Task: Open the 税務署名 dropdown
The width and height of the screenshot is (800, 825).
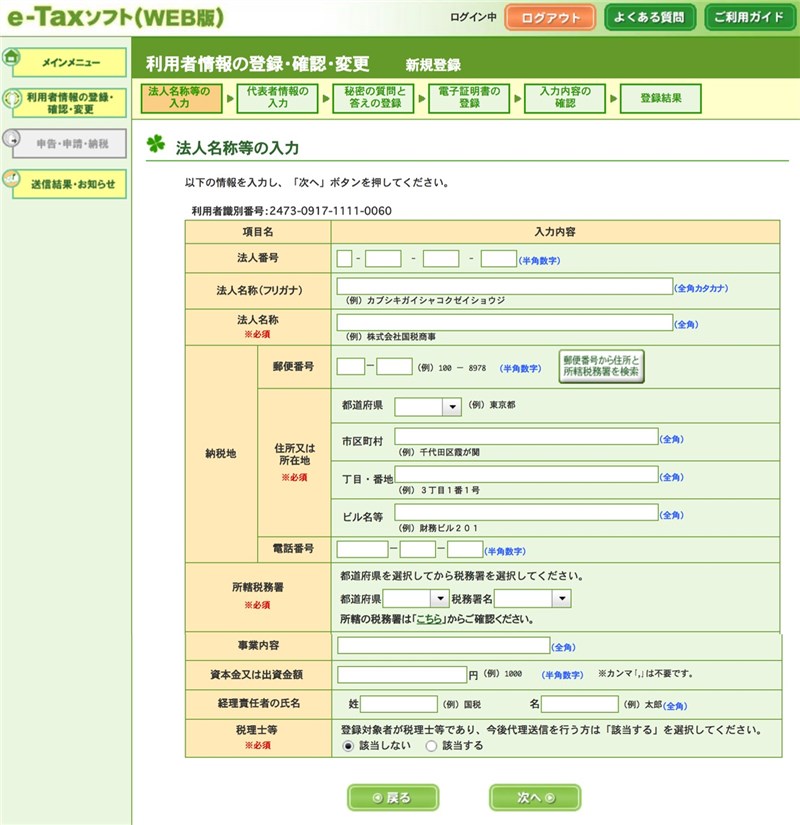Action: (533, 599)
